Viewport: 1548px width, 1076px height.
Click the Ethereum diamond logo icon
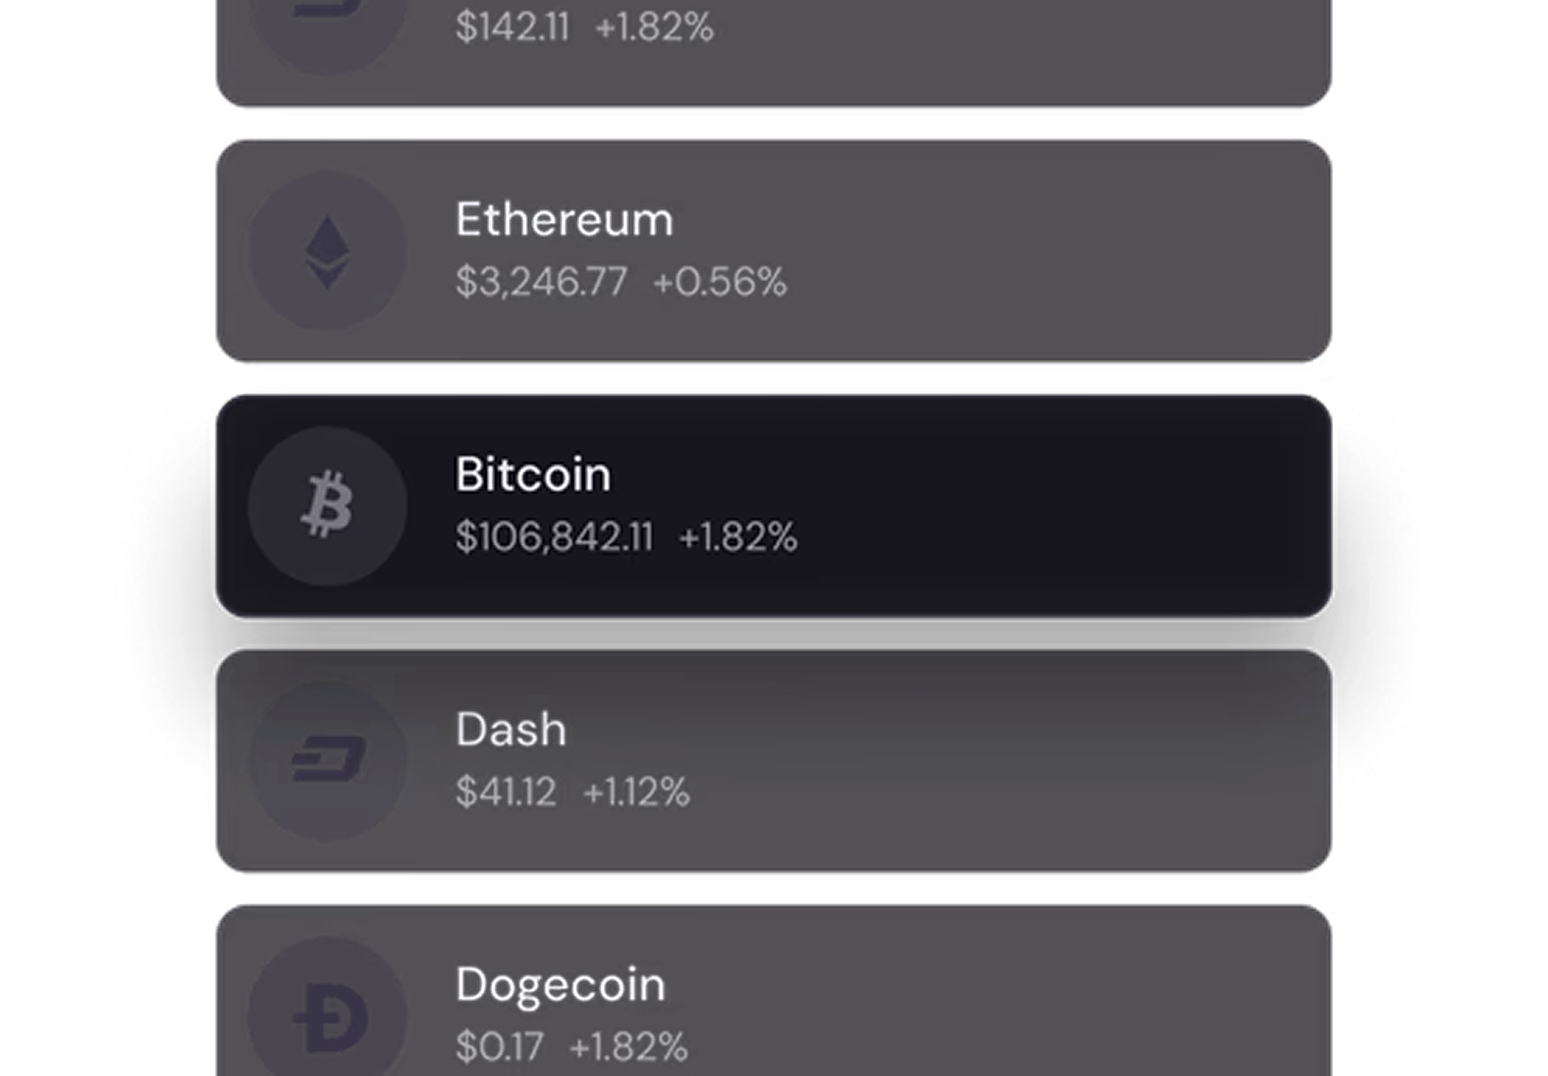pos(327,252)
